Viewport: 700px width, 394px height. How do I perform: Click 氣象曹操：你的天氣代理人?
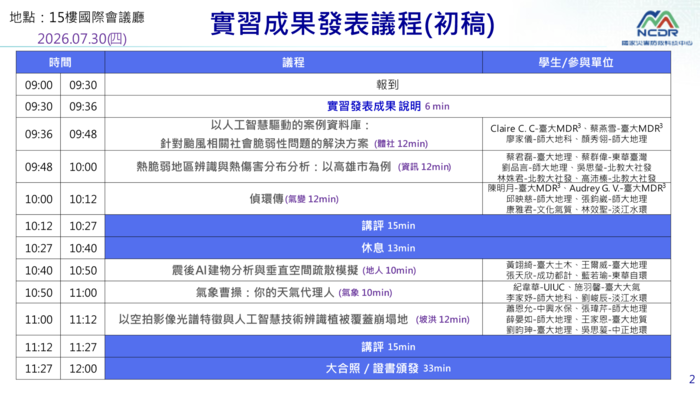click(x=265, y=293)
